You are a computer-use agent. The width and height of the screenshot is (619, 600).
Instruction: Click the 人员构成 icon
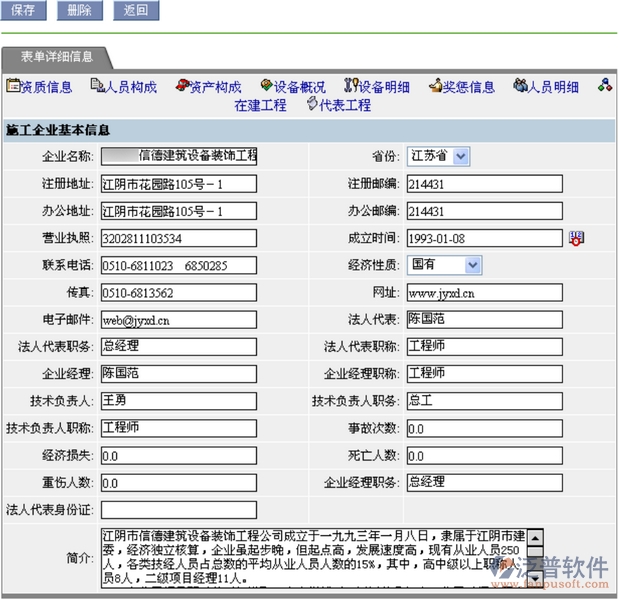tap(97, 87)
